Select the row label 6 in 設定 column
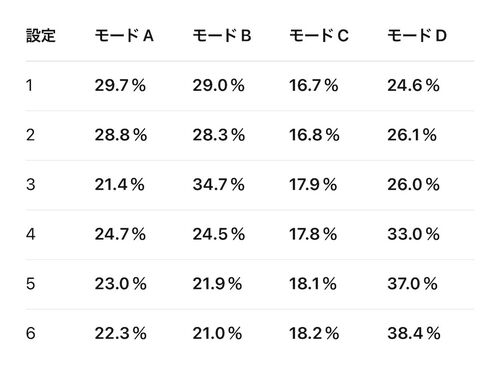The height and width of the screenshot is (391, 500). [x=31, y=333]
